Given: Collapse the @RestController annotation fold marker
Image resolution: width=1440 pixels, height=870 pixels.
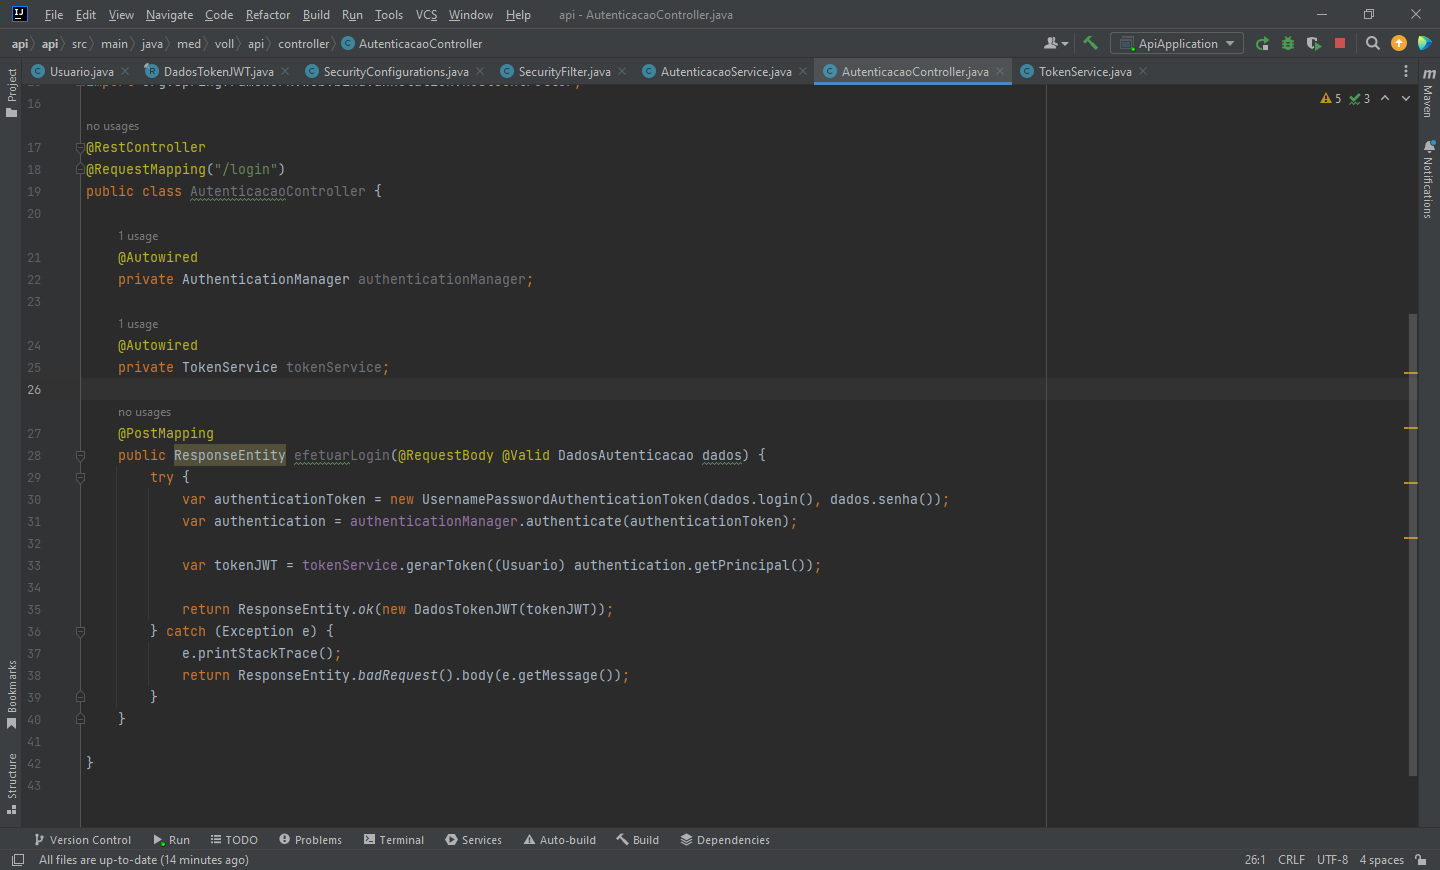Looking at the screenshot, I should [80, 148].
